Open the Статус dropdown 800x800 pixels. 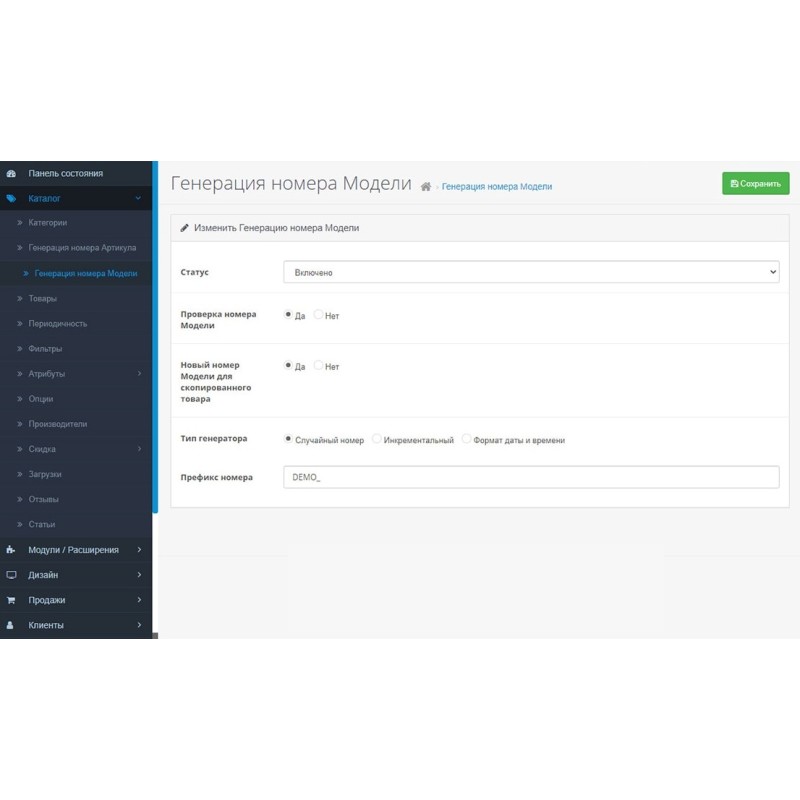pyautogui.click(x=534, y=271)
